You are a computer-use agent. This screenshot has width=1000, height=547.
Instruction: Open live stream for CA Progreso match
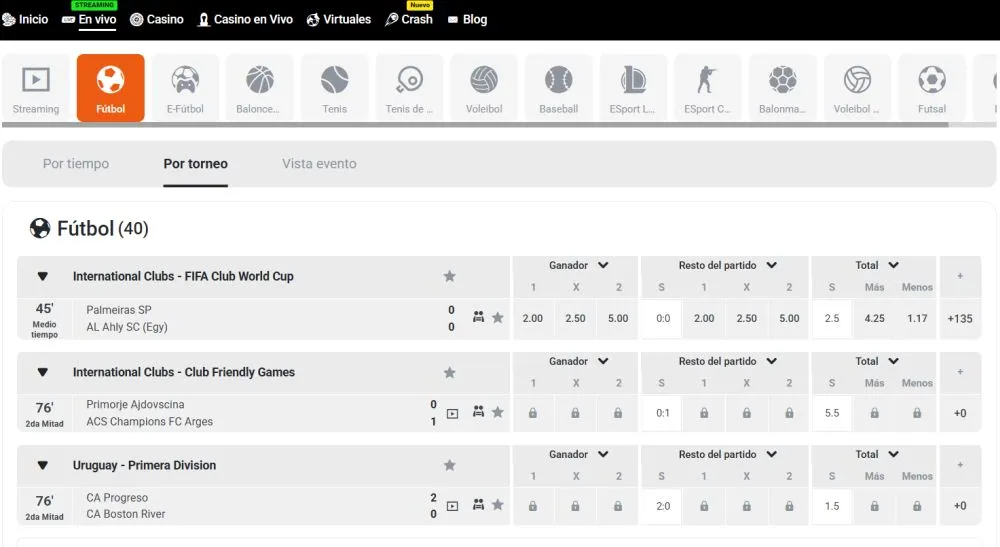(452, 506)
